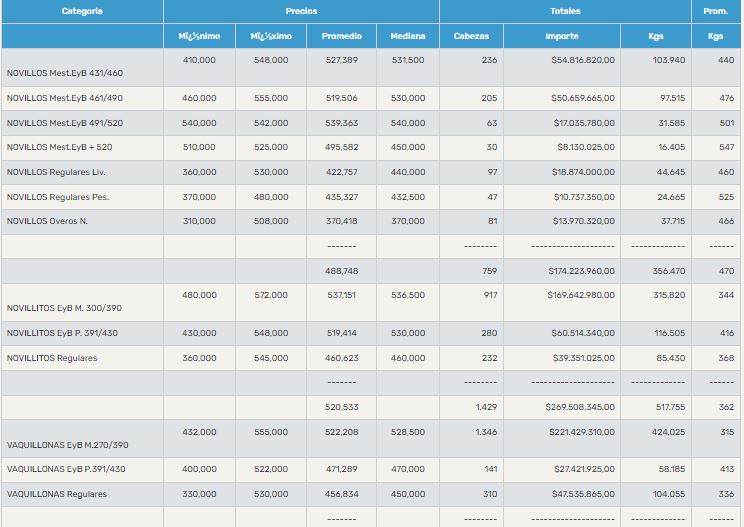Select the Cabezas column subheader
The width and height of the screenshot is (744, 527).
pyautogui.click(x=471, y=36)
